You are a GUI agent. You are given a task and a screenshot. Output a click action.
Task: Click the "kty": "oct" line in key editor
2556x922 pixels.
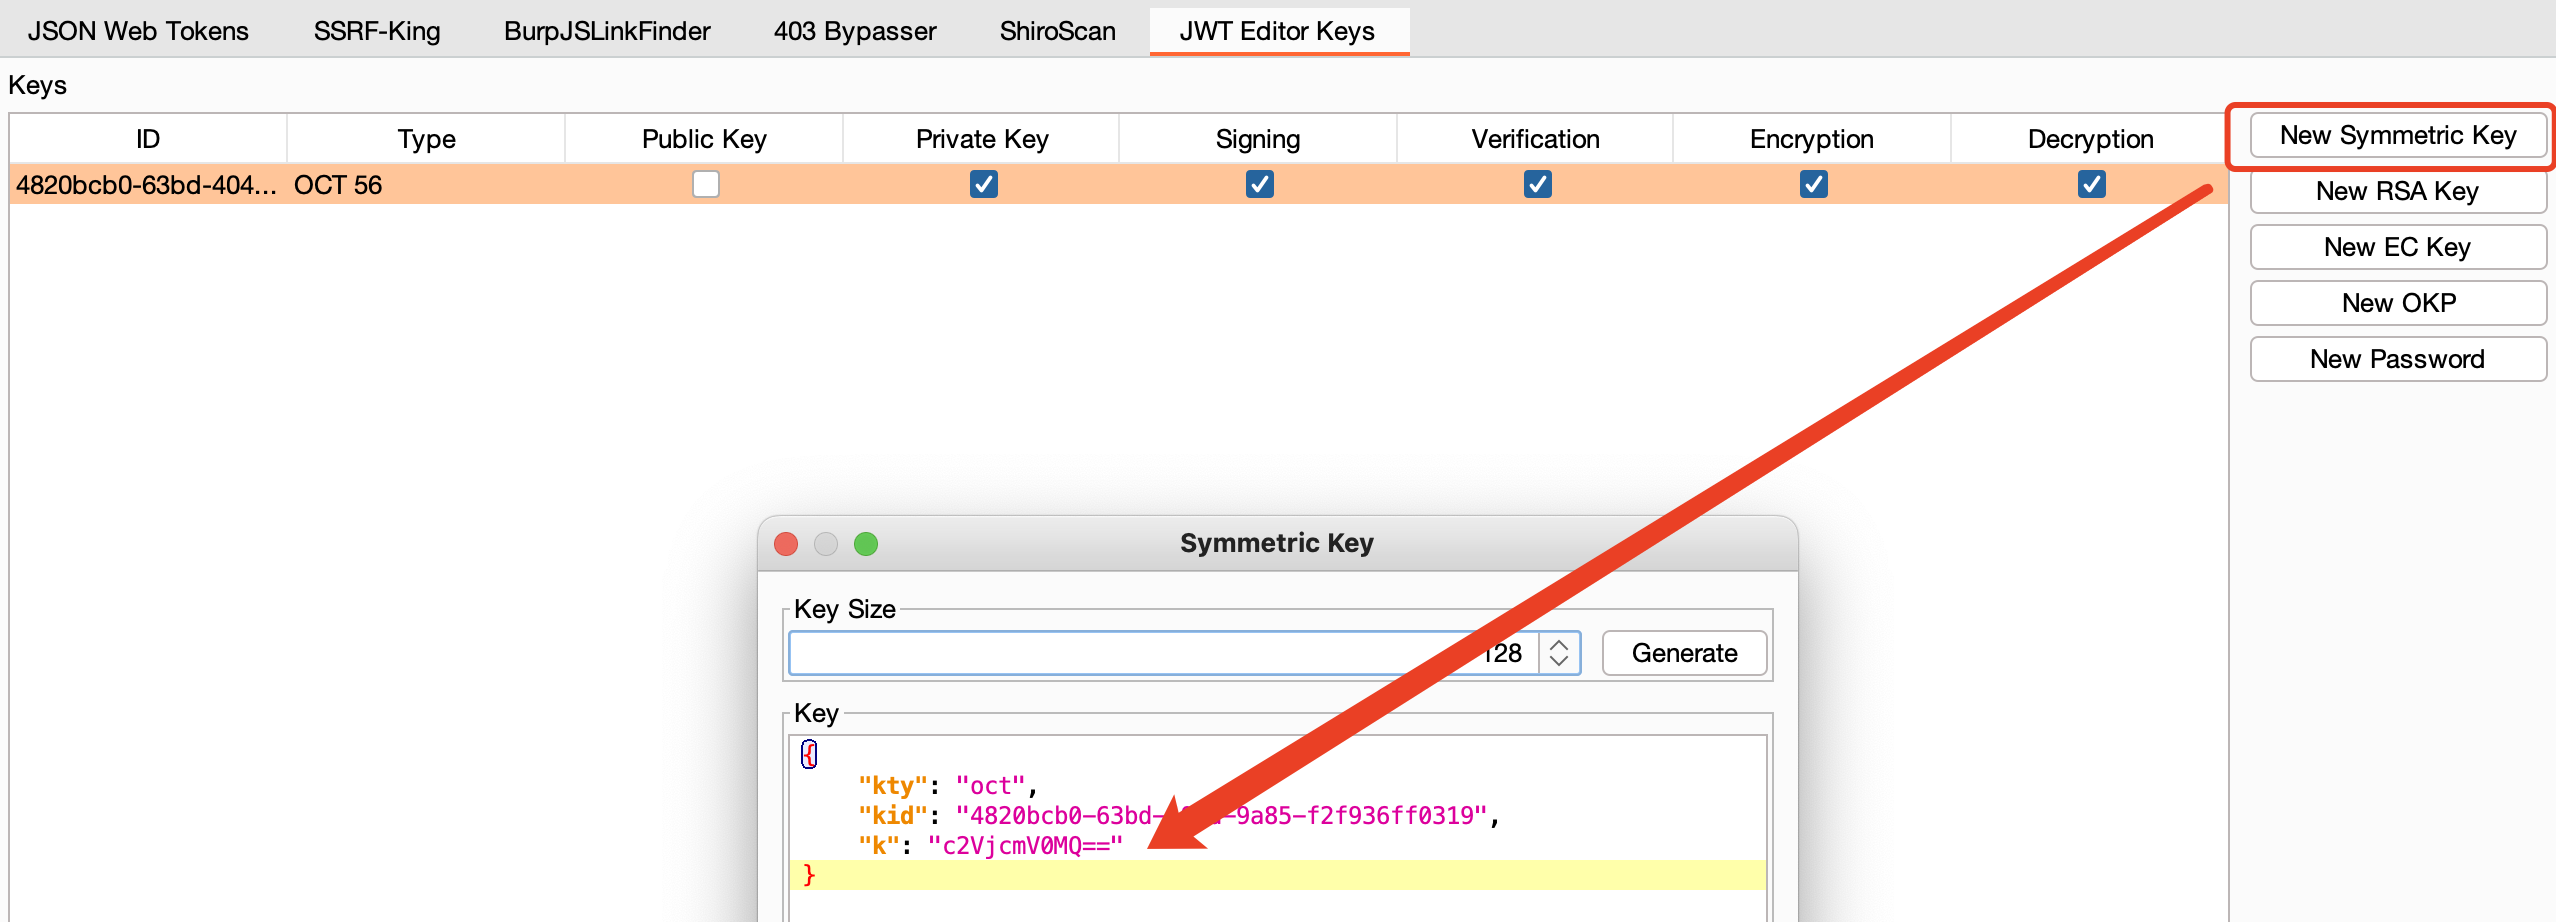[947, 786]
